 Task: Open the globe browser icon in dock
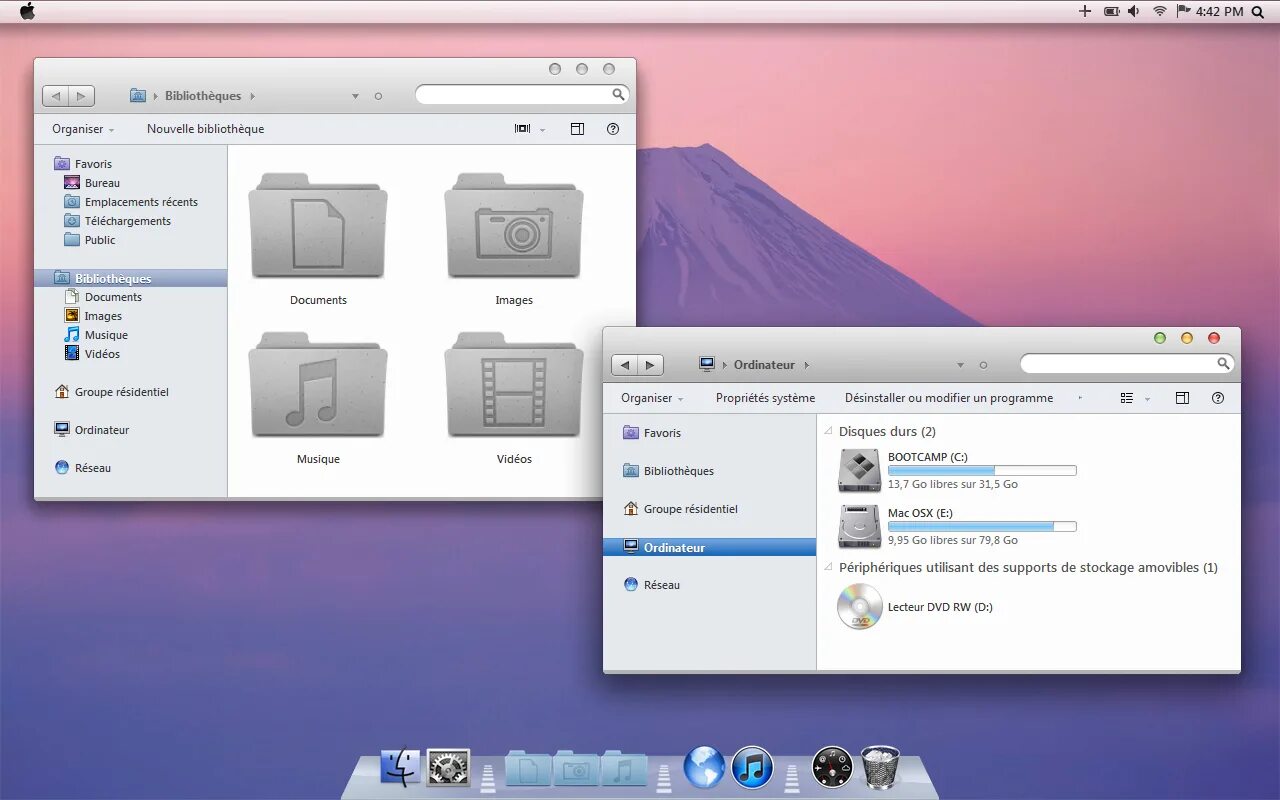pyautogui.click(x=704, y=767)
